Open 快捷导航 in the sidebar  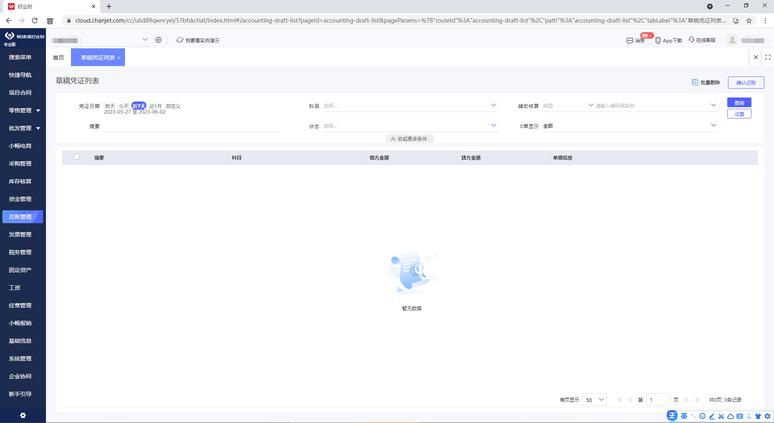(20, 75)
